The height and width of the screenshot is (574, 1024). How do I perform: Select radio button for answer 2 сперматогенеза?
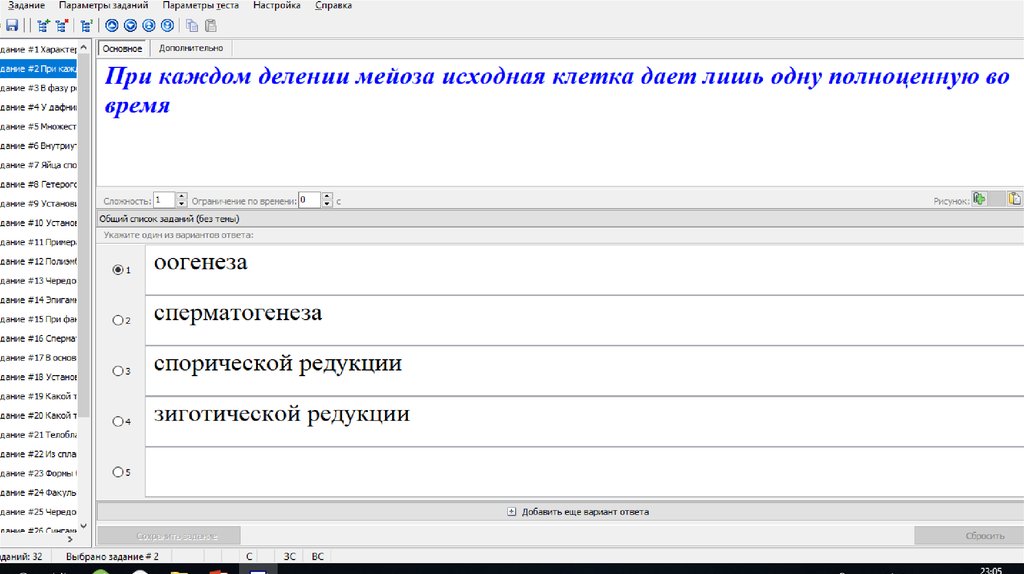(x=118, y=320)
